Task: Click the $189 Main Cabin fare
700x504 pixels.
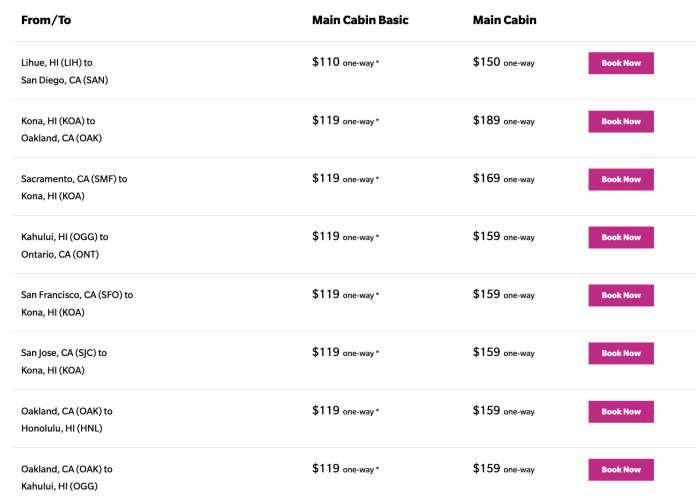Action: pyautogui.click(x=487, y=120)
